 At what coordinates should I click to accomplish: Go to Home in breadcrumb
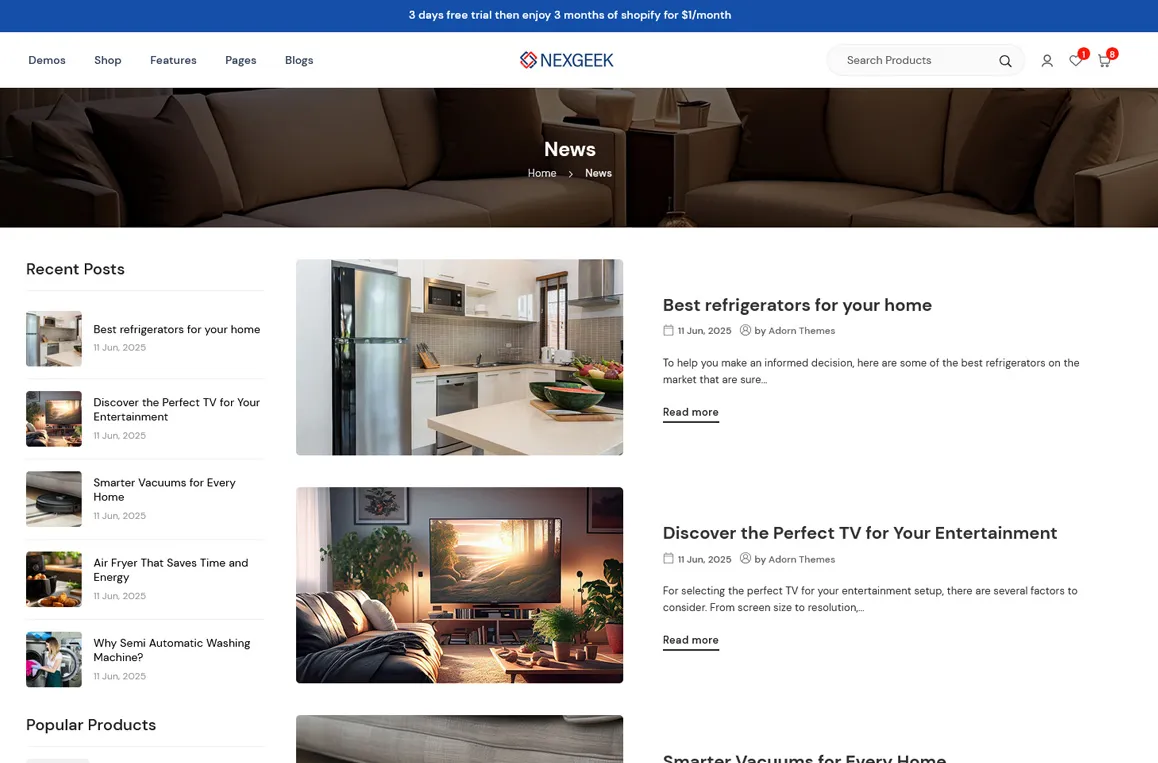(x=542, y=173)
